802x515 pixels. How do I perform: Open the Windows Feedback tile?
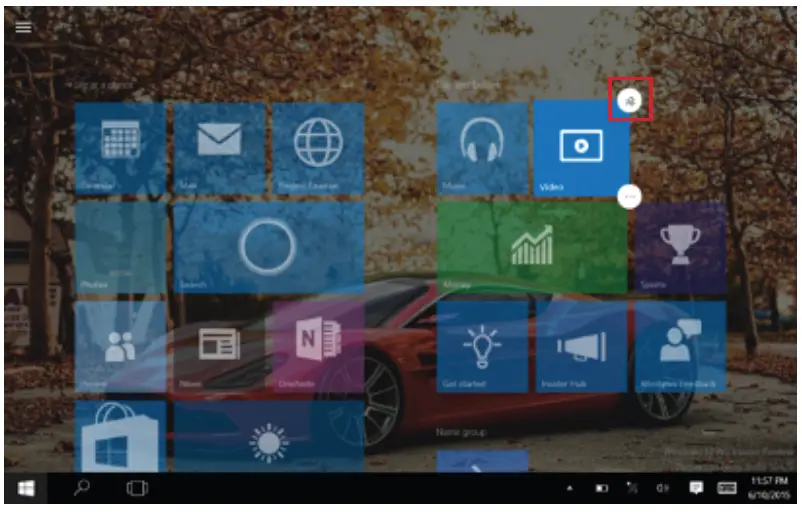click(x=680, y=347)
